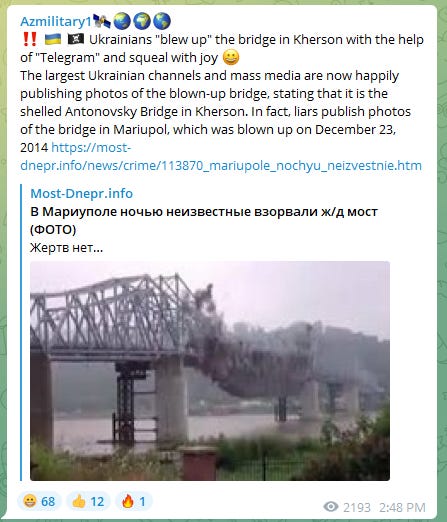The width and height of the screenshot is (447, 522).
Task: Open the Most-Dnepr.info preview title
Action: tap(82, 193)
